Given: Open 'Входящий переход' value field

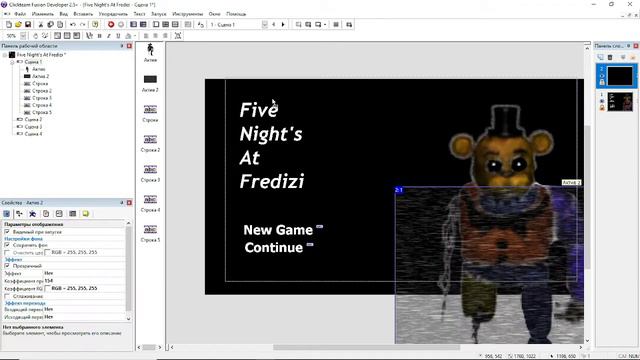Looking at the screenshot, I should click(84, 309).
